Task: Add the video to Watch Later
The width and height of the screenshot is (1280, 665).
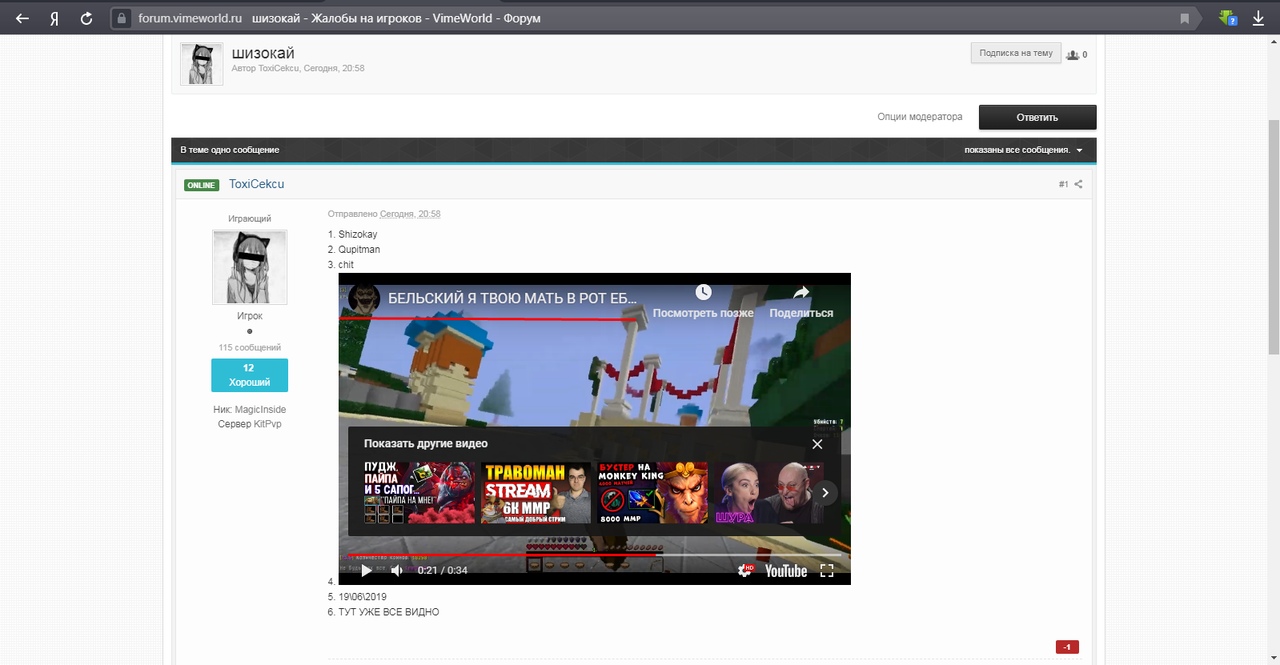Action: [703, 299]
